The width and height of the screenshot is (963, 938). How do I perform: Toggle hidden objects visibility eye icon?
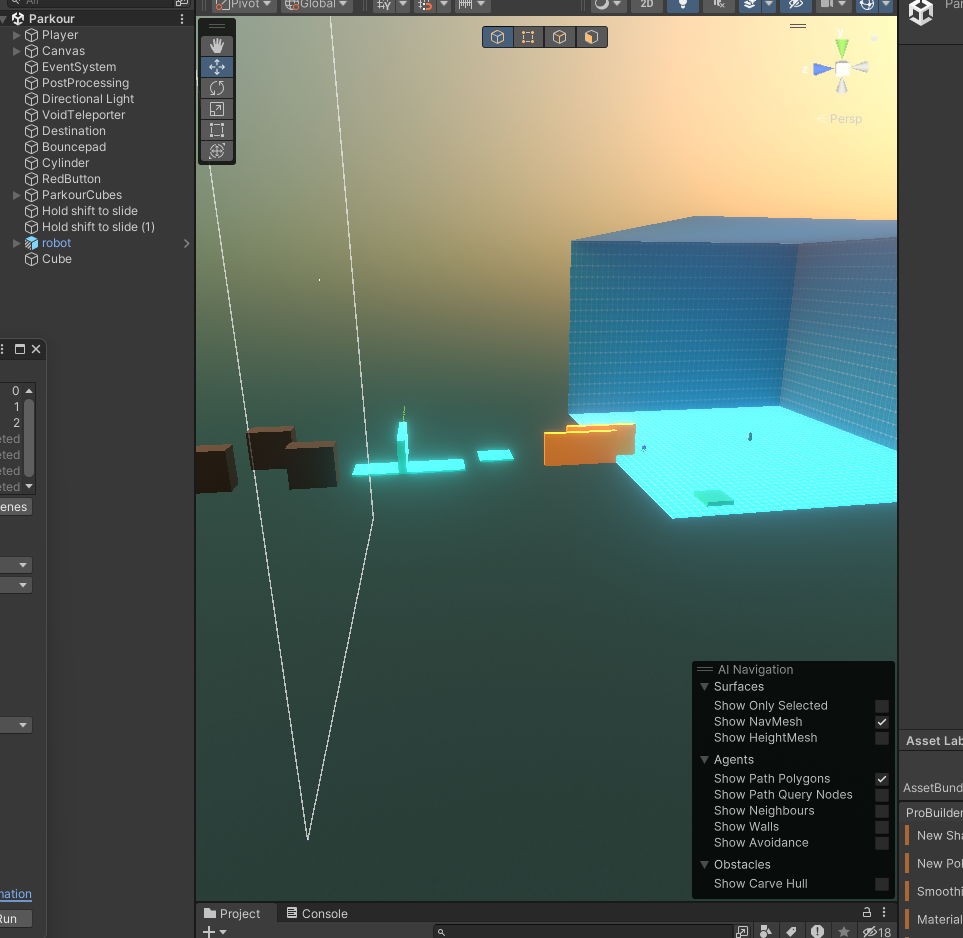[795, 5]
